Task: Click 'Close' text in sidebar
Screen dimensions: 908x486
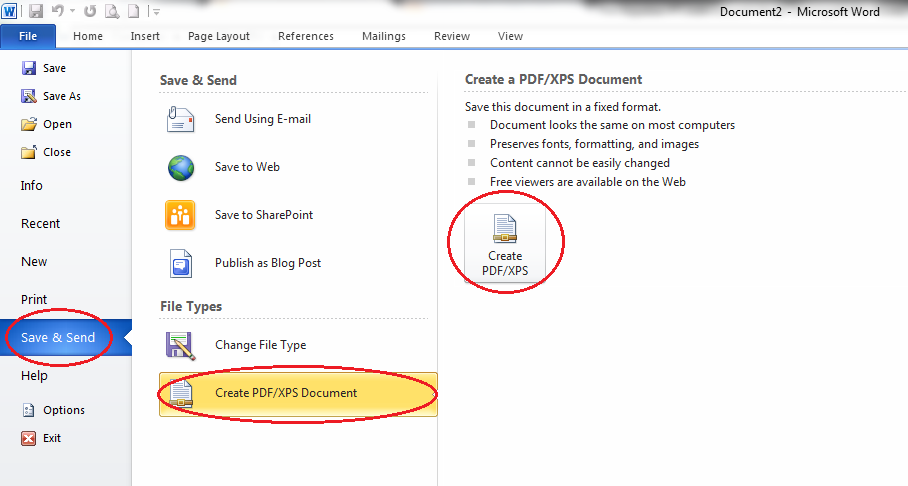Action: (x=57, y=152)
